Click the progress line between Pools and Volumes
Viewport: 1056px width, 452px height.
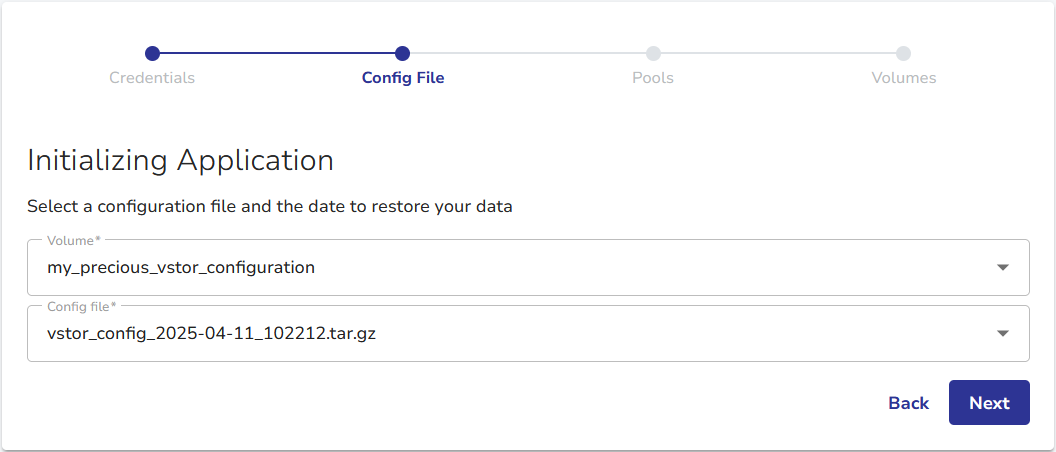pyautogui.click(x=778, y=53)
